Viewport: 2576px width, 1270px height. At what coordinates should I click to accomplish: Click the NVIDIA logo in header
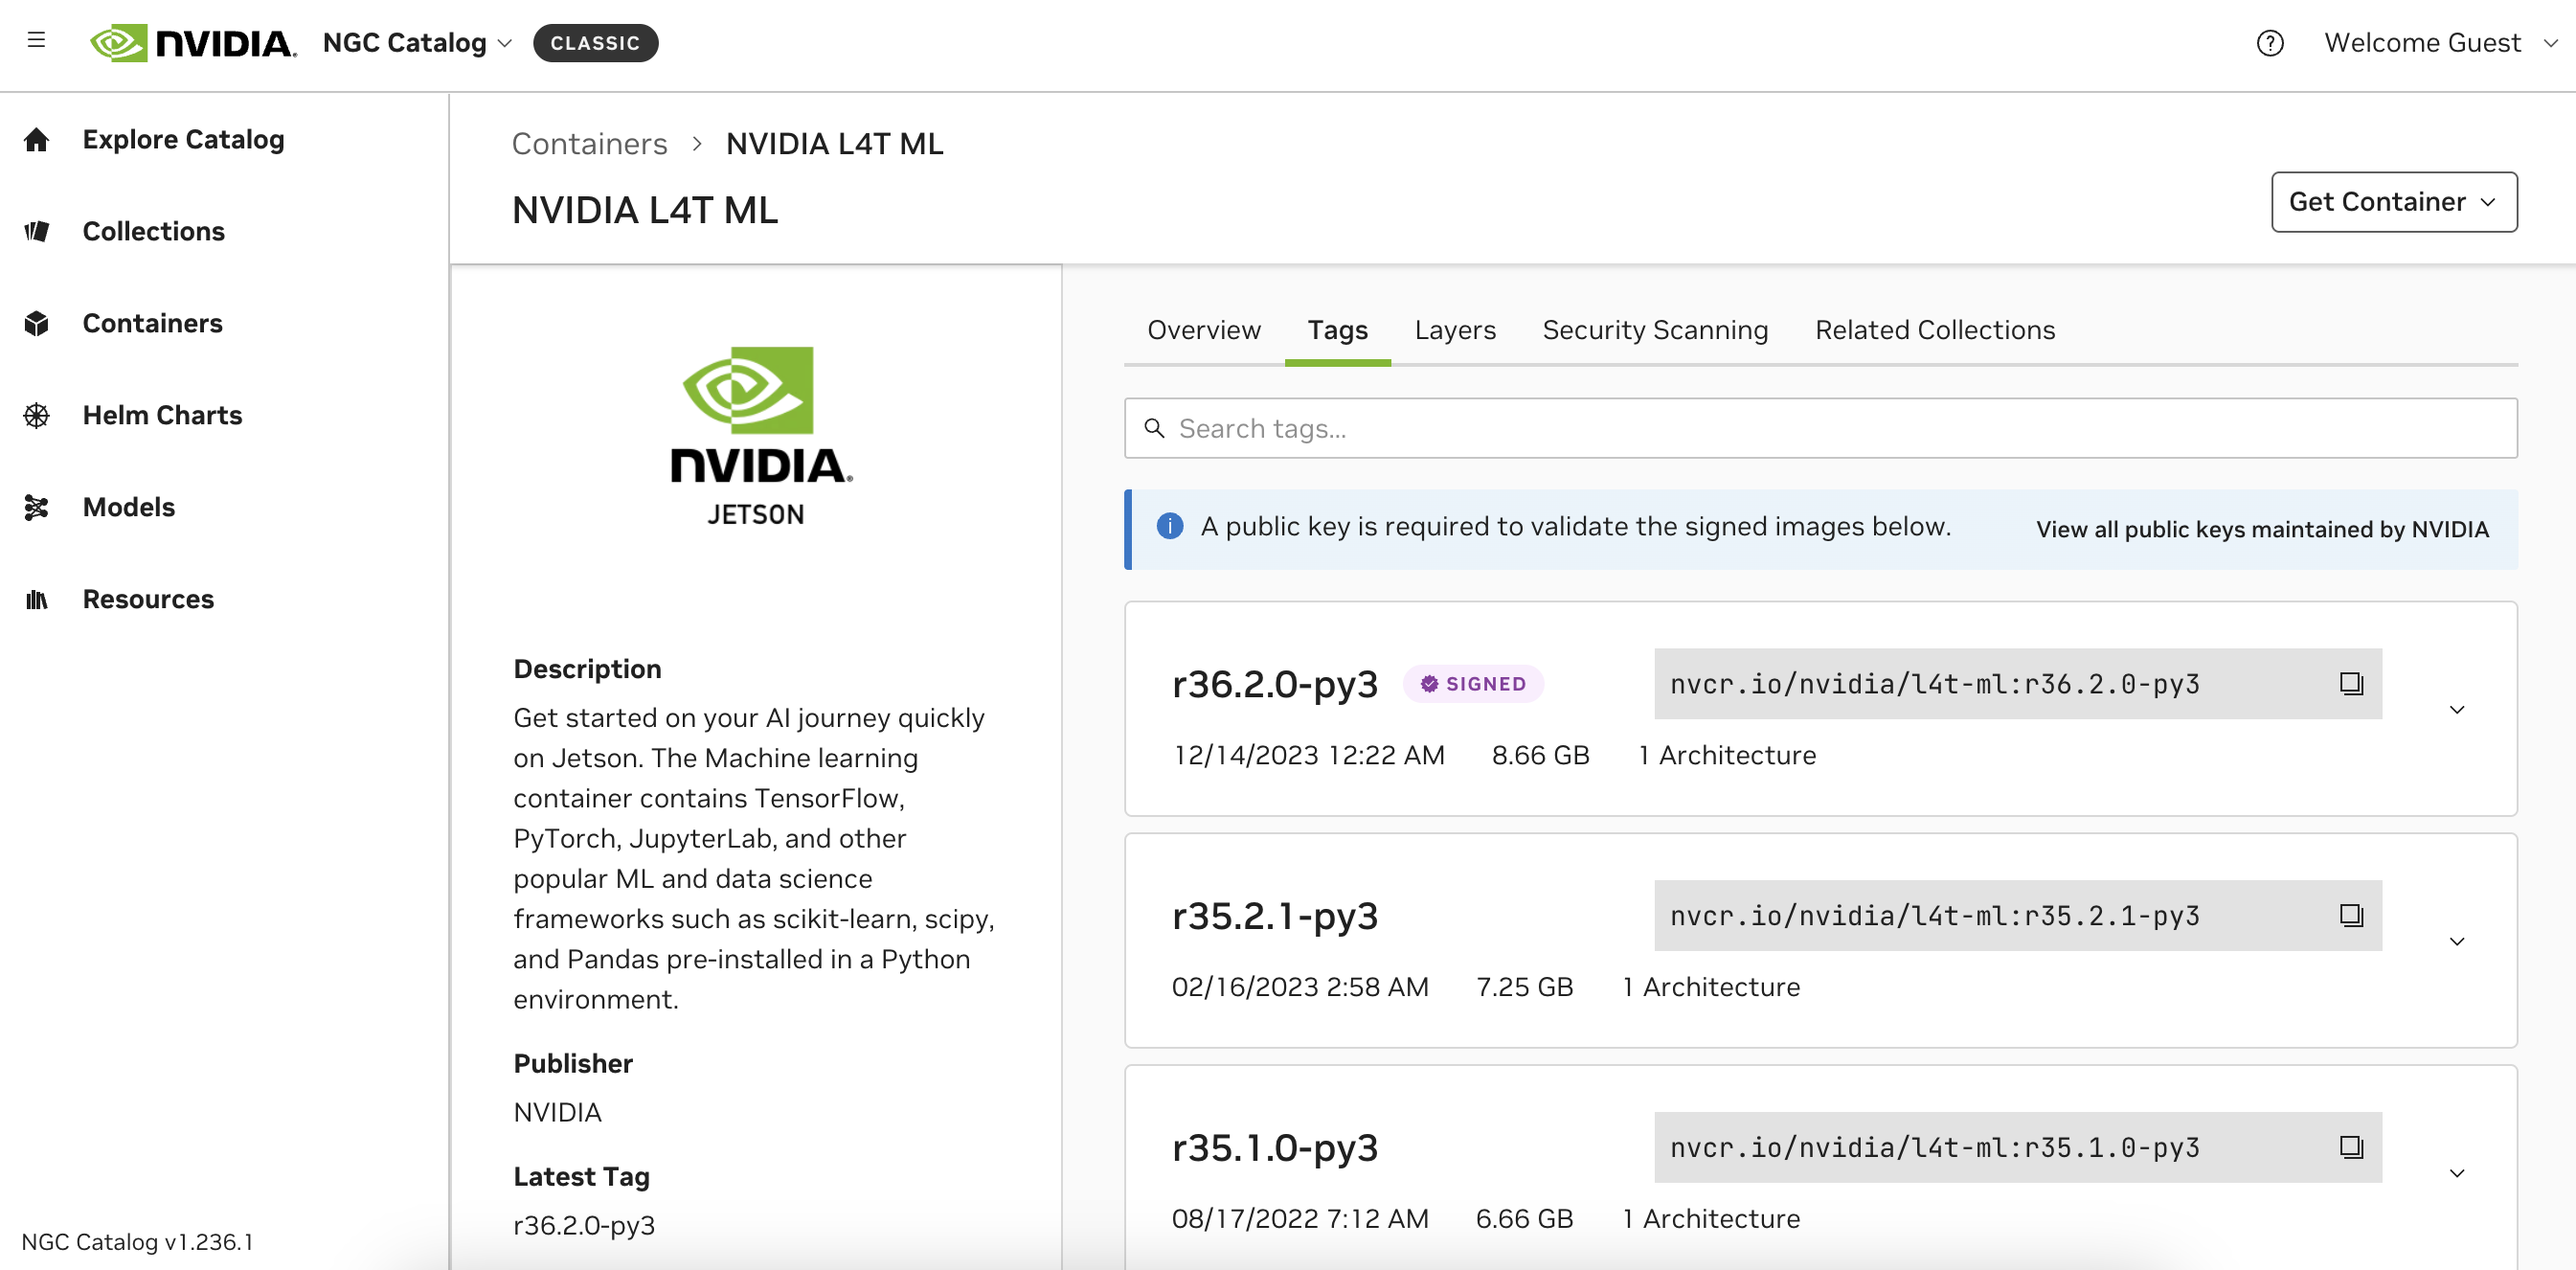coord(193,43)
